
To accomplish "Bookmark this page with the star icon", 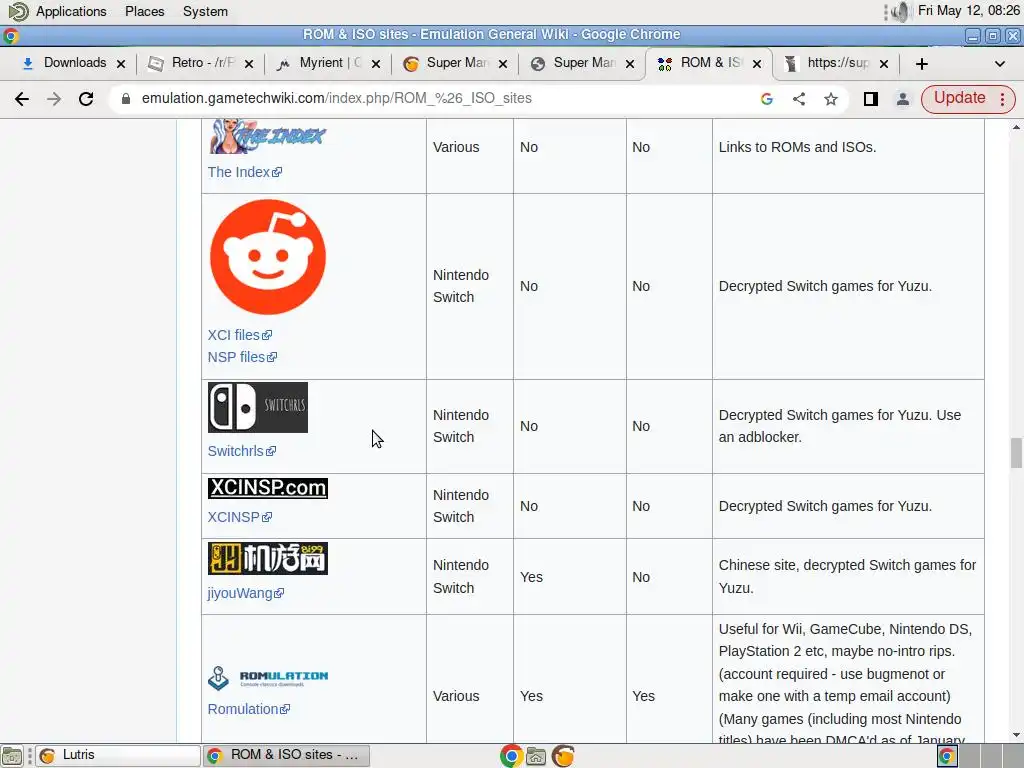I will 831,99.
